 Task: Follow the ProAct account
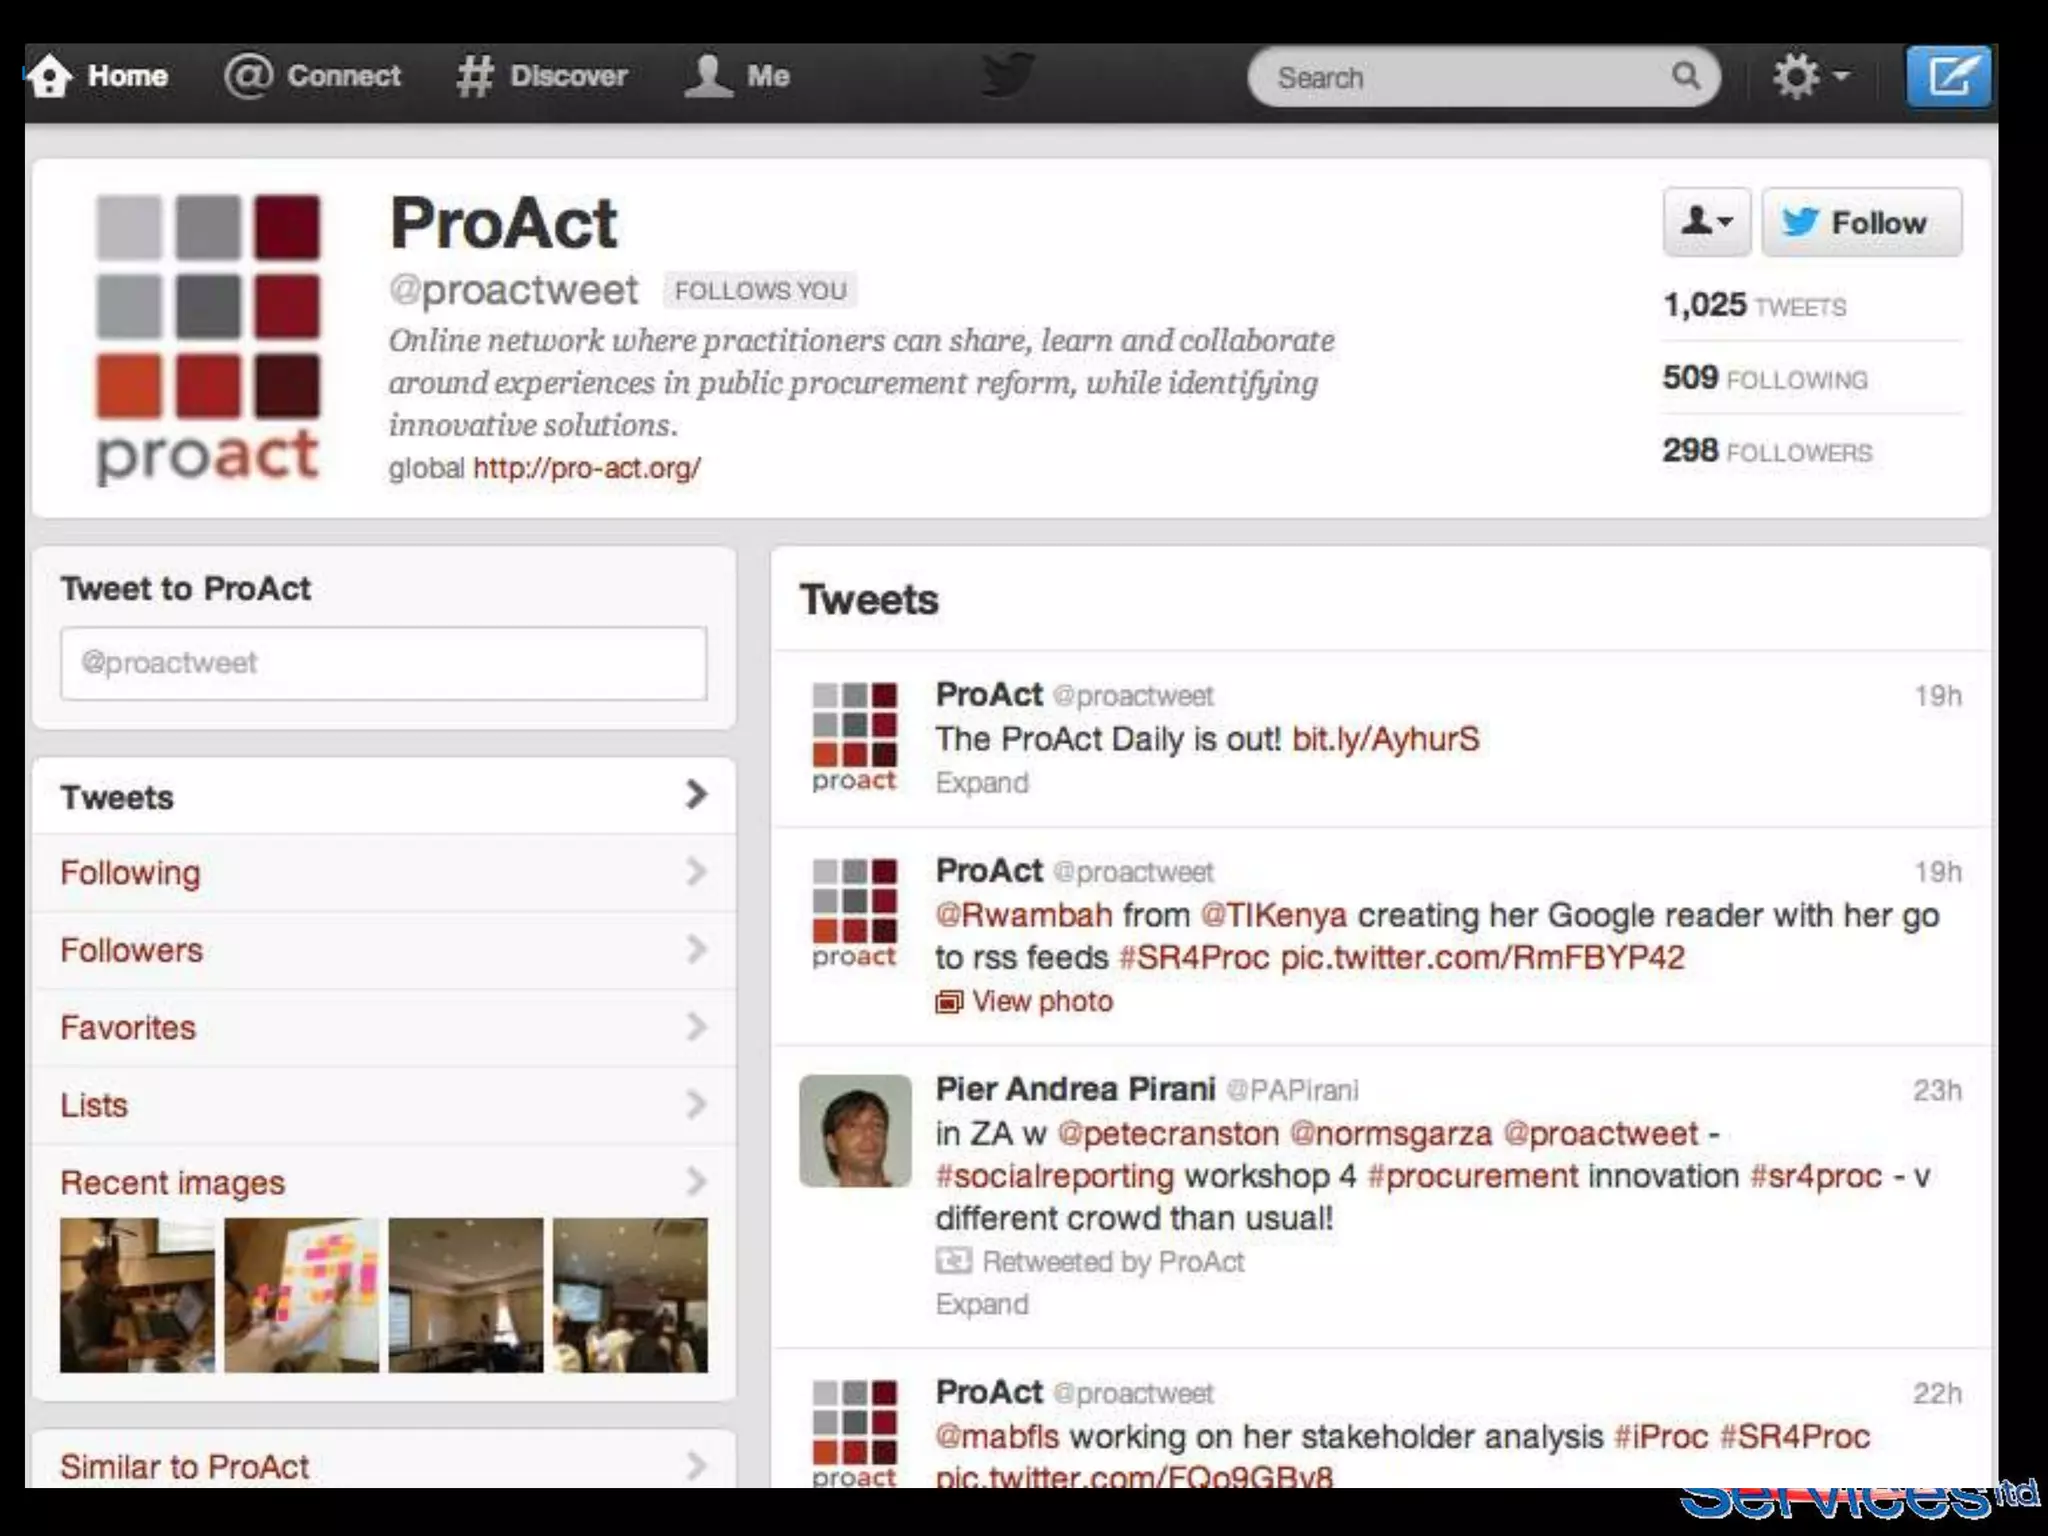[x=1861, y=221]
